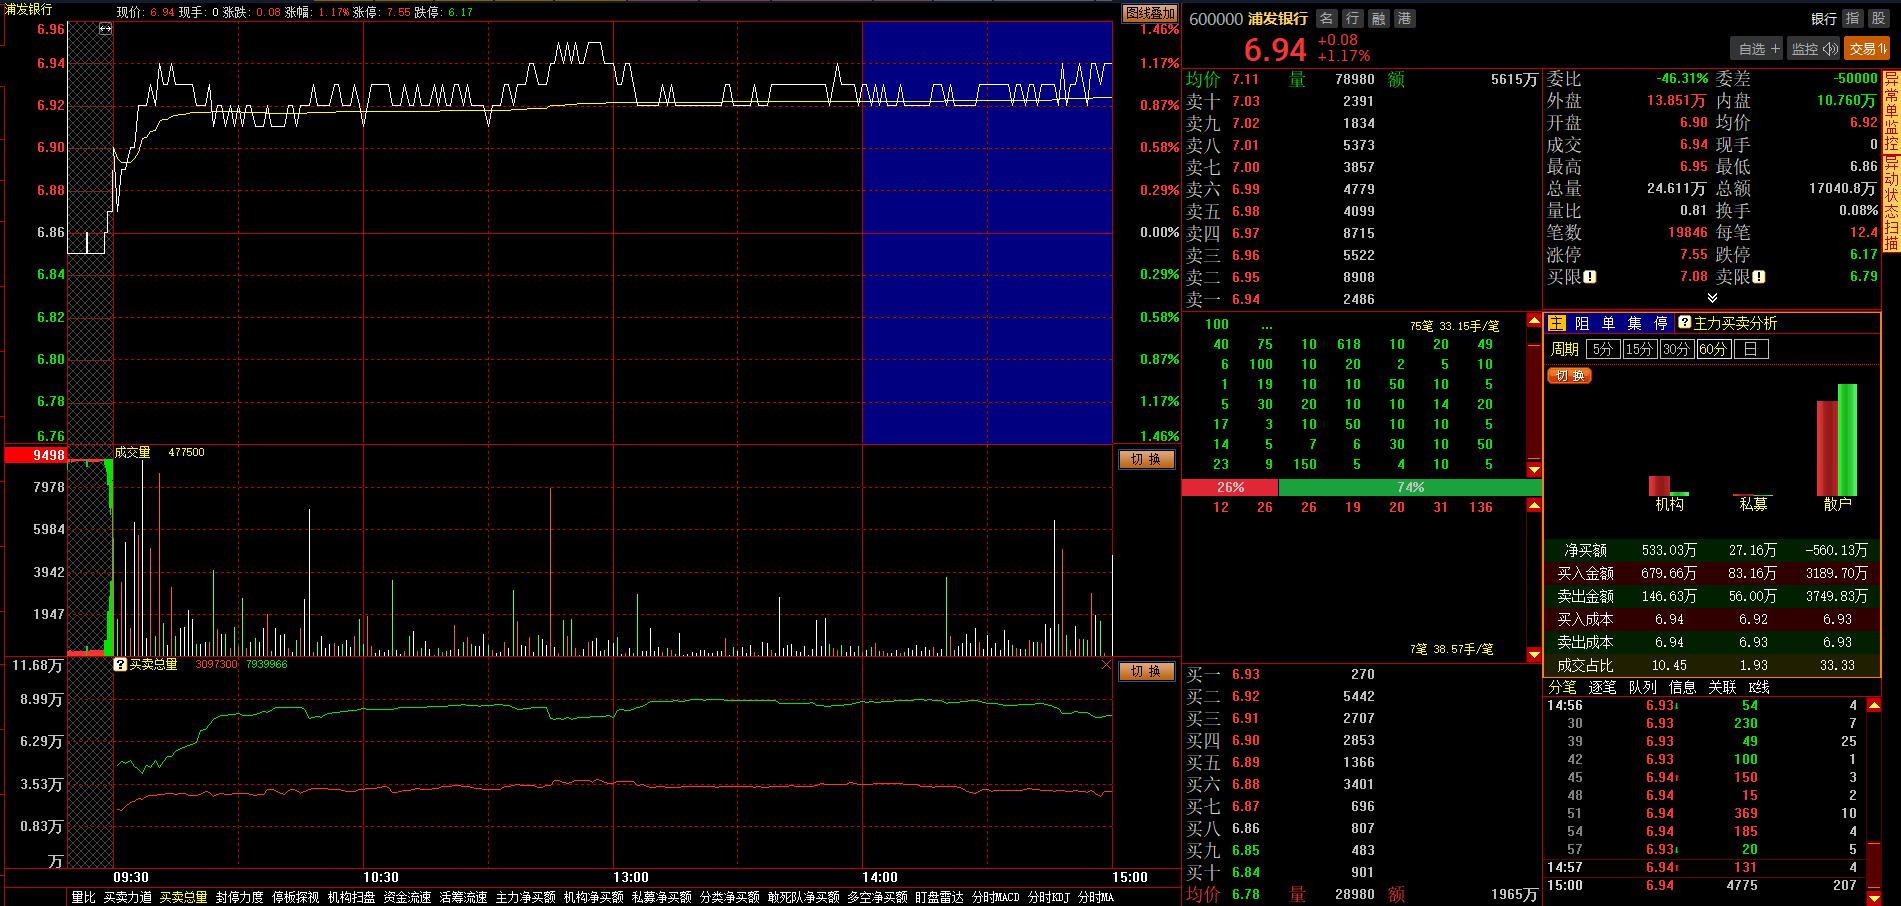The image size is (1901, 906).
Task: Click the up arrow of sell order queue
Action: (1534, 321)
